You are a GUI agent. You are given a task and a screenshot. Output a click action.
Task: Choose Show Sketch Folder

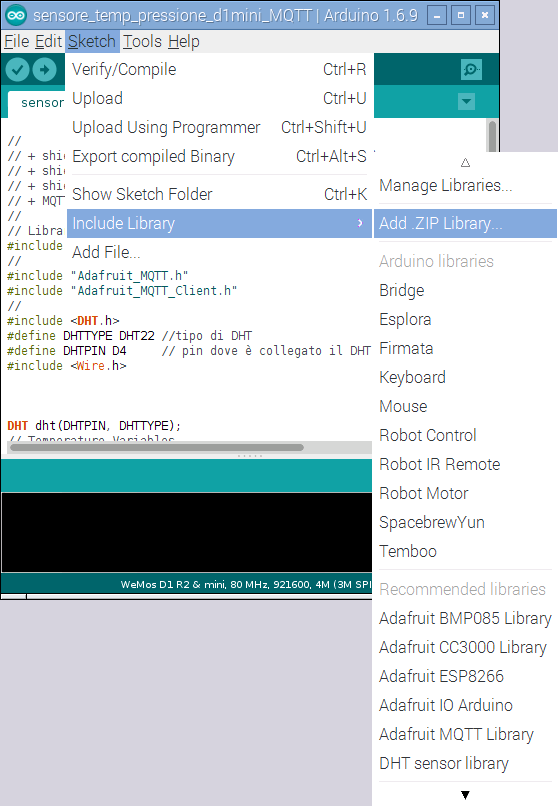pos(219,194)
